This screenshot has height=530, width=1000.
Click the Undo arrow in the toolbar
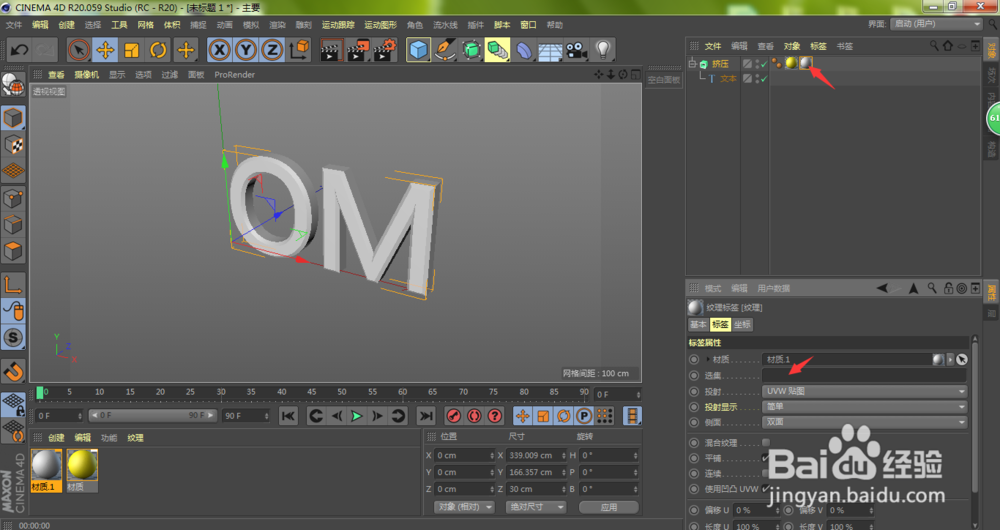[x=19, y=50]
